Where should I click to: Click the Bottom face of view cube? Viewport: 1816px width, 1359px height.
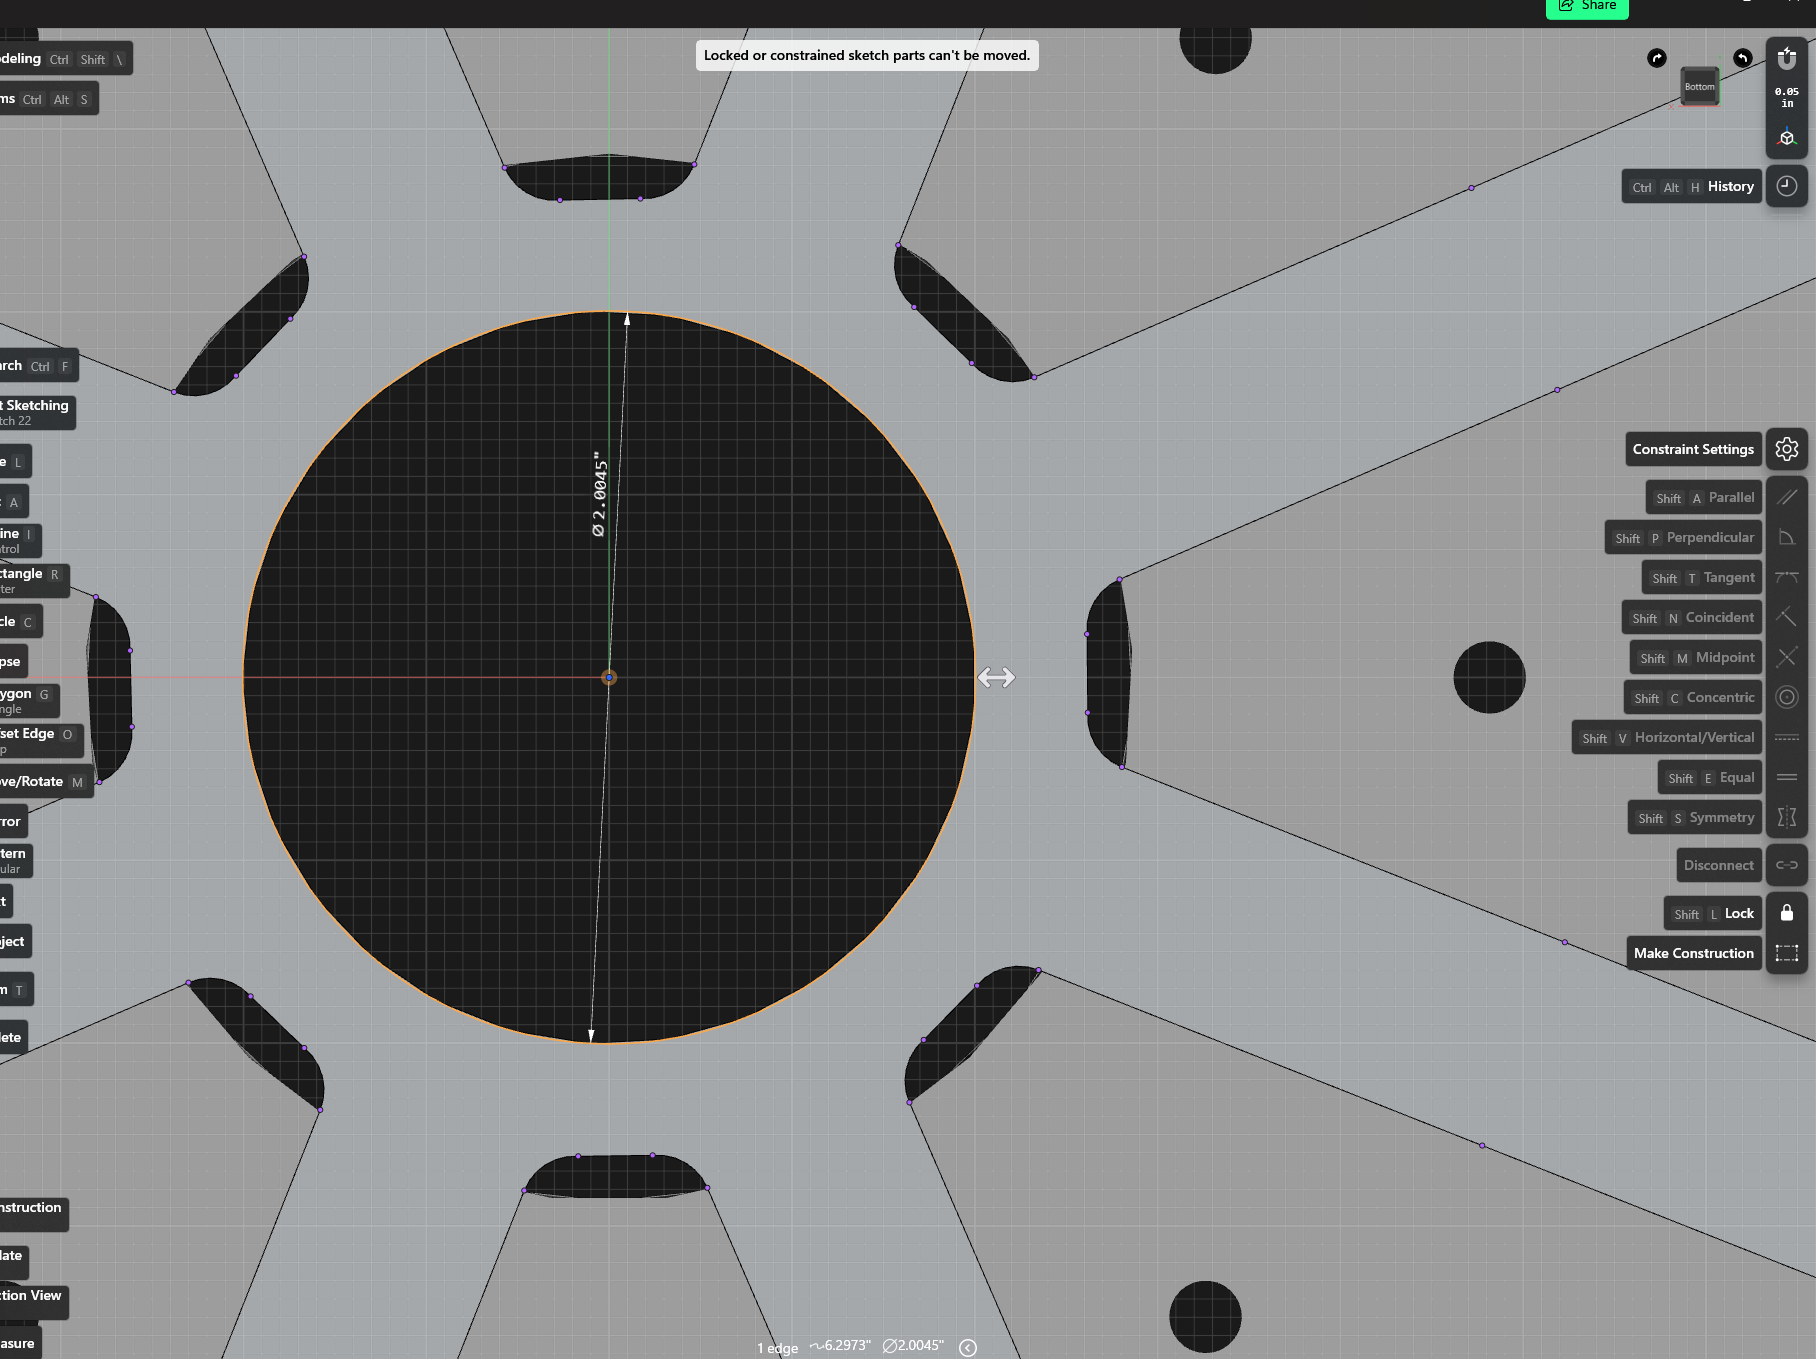(1699, 86)
